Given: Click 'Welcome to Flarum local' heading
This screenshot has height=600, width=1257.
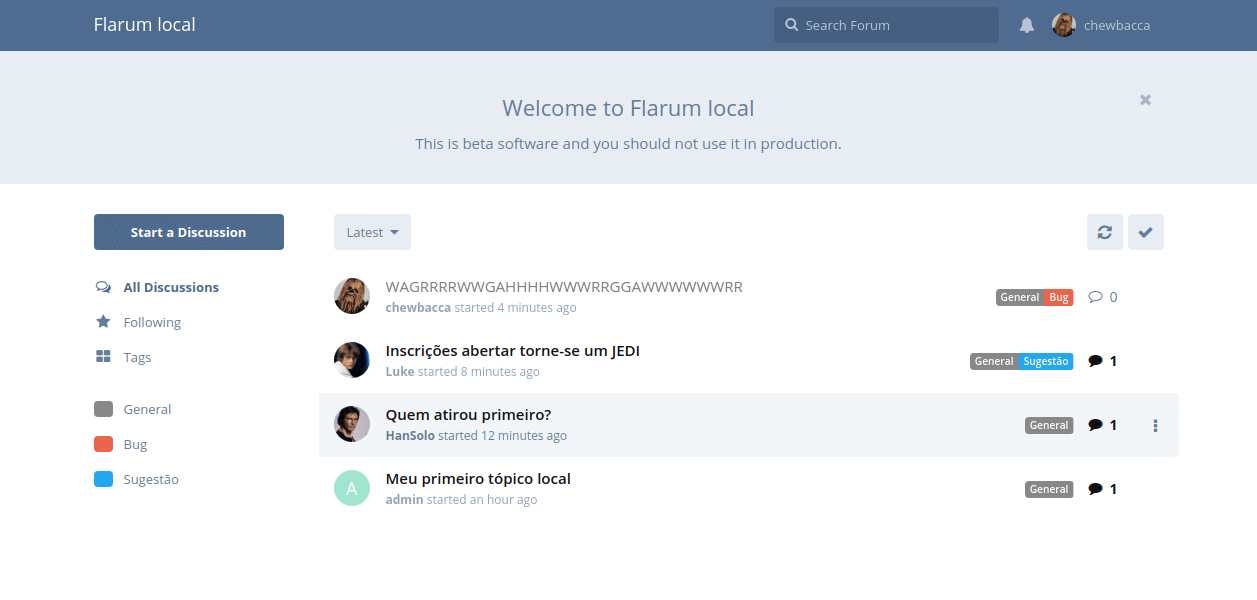Looking at the screenshot, I should click(628, 108).
